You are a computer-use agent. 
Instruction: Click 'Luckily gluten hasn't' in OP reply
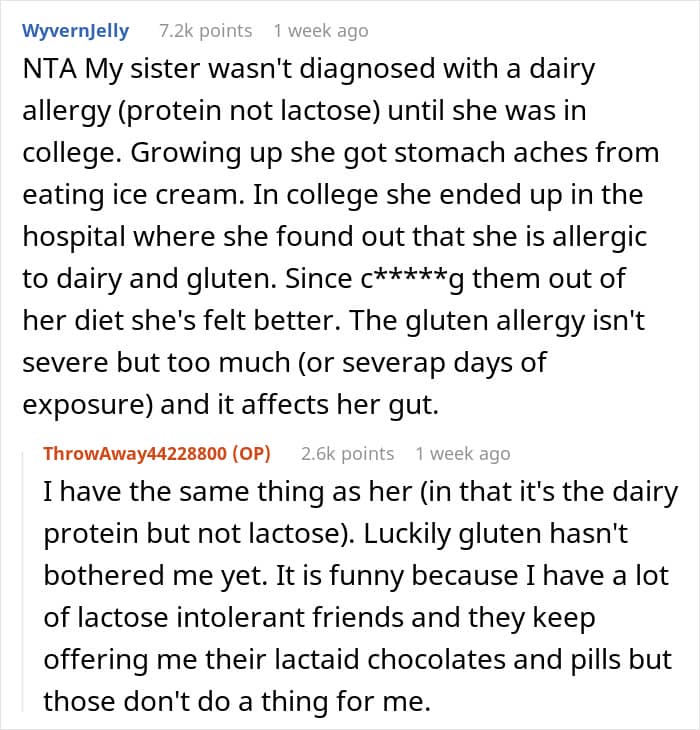tap(496, 534)
